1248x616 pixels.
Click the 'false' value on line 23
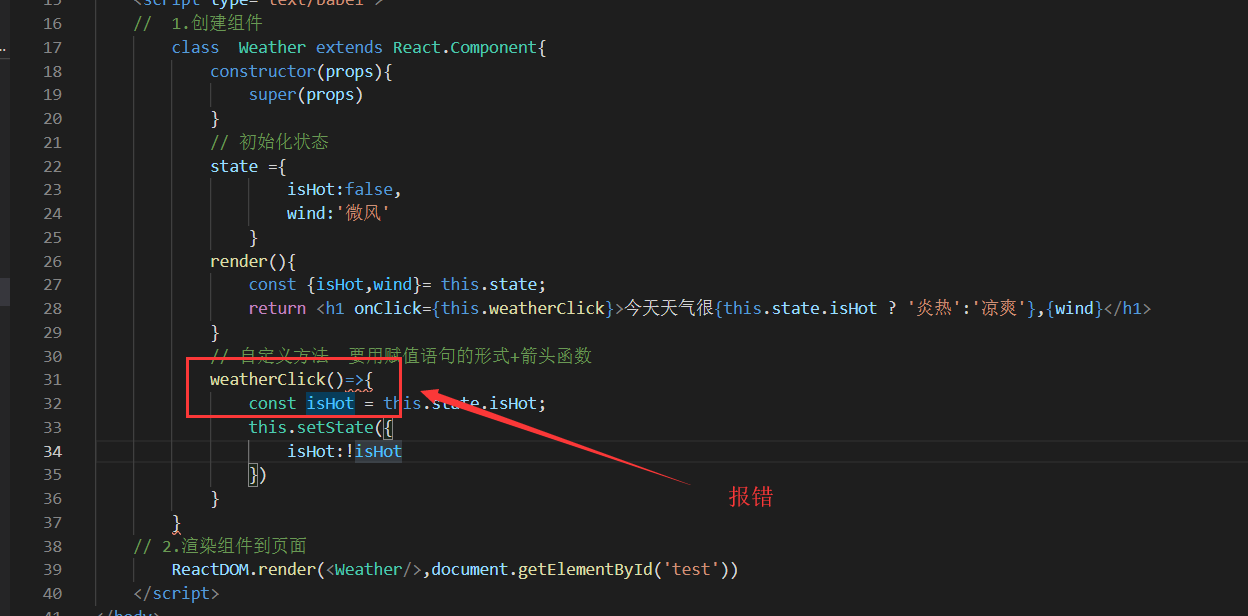(369, 190)
